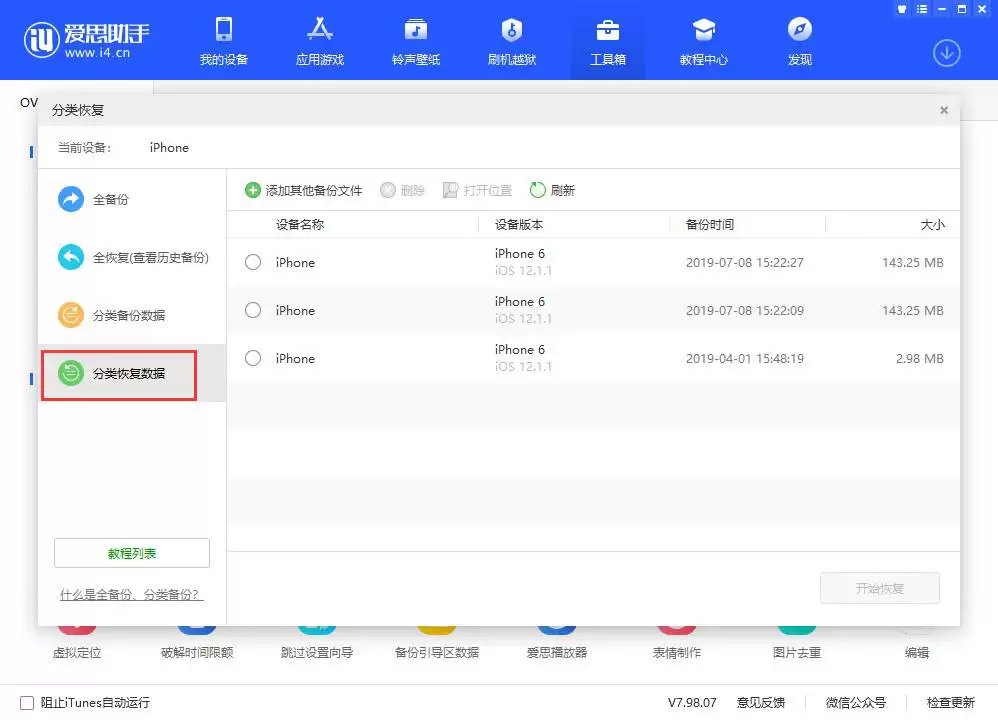The width and height of the screenshot is (998, 720).
Task: Click 添加其他备份文件 add backup file
Action: (x=304, y=190)
